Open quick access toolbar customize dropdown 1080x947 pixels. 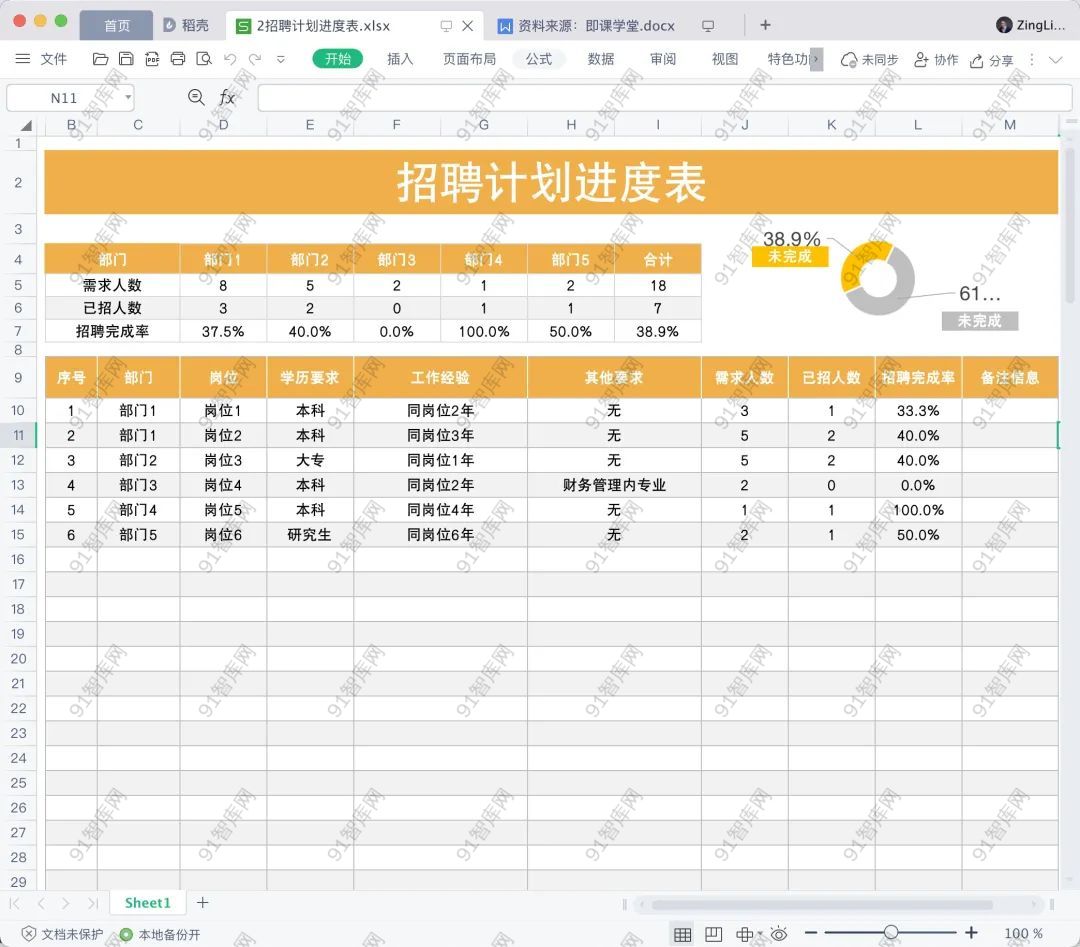point(281,59)
